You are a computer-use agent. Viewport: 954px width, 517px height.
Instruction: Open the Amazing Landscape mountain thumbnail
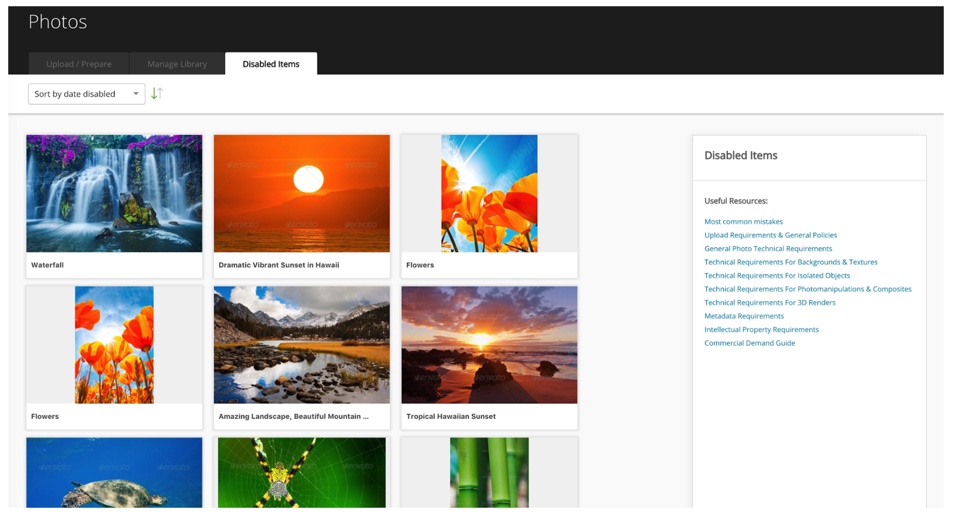(x=302, y=345)
